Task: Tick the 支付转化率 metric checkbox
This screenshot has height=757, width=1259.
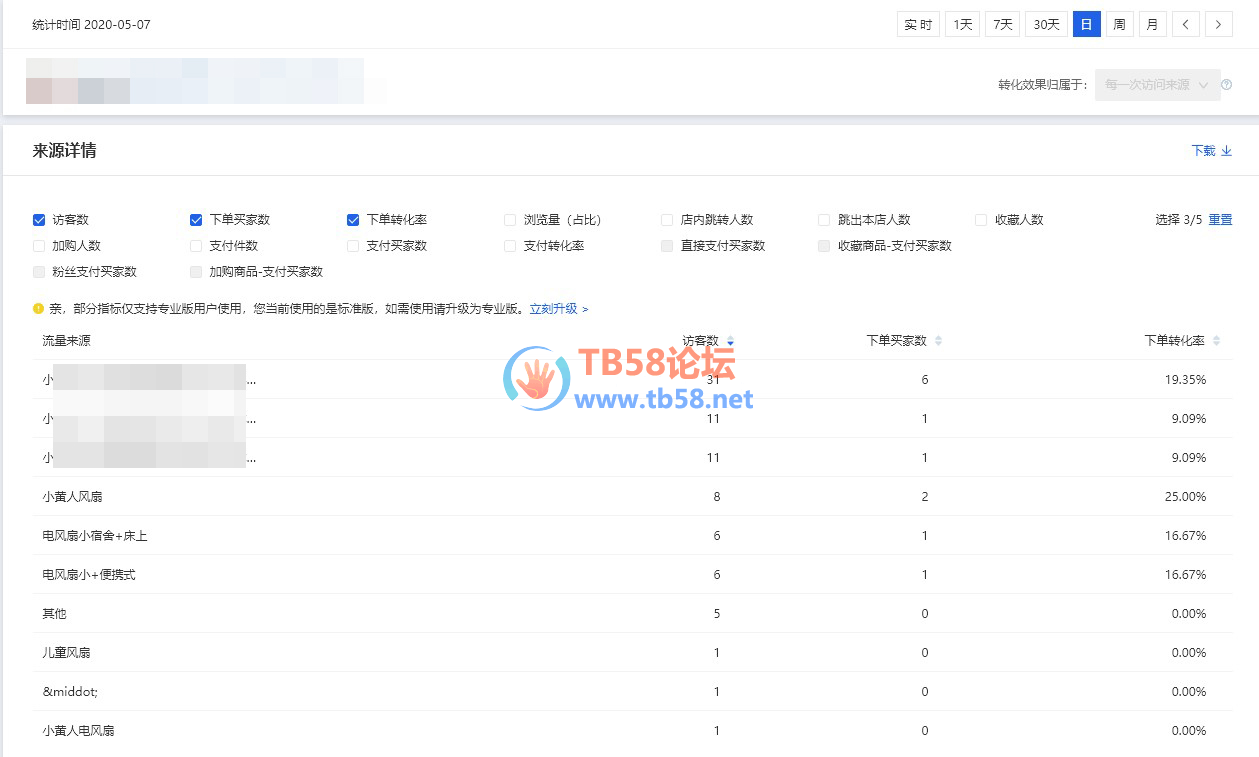Action: click(x=510, y=246)
